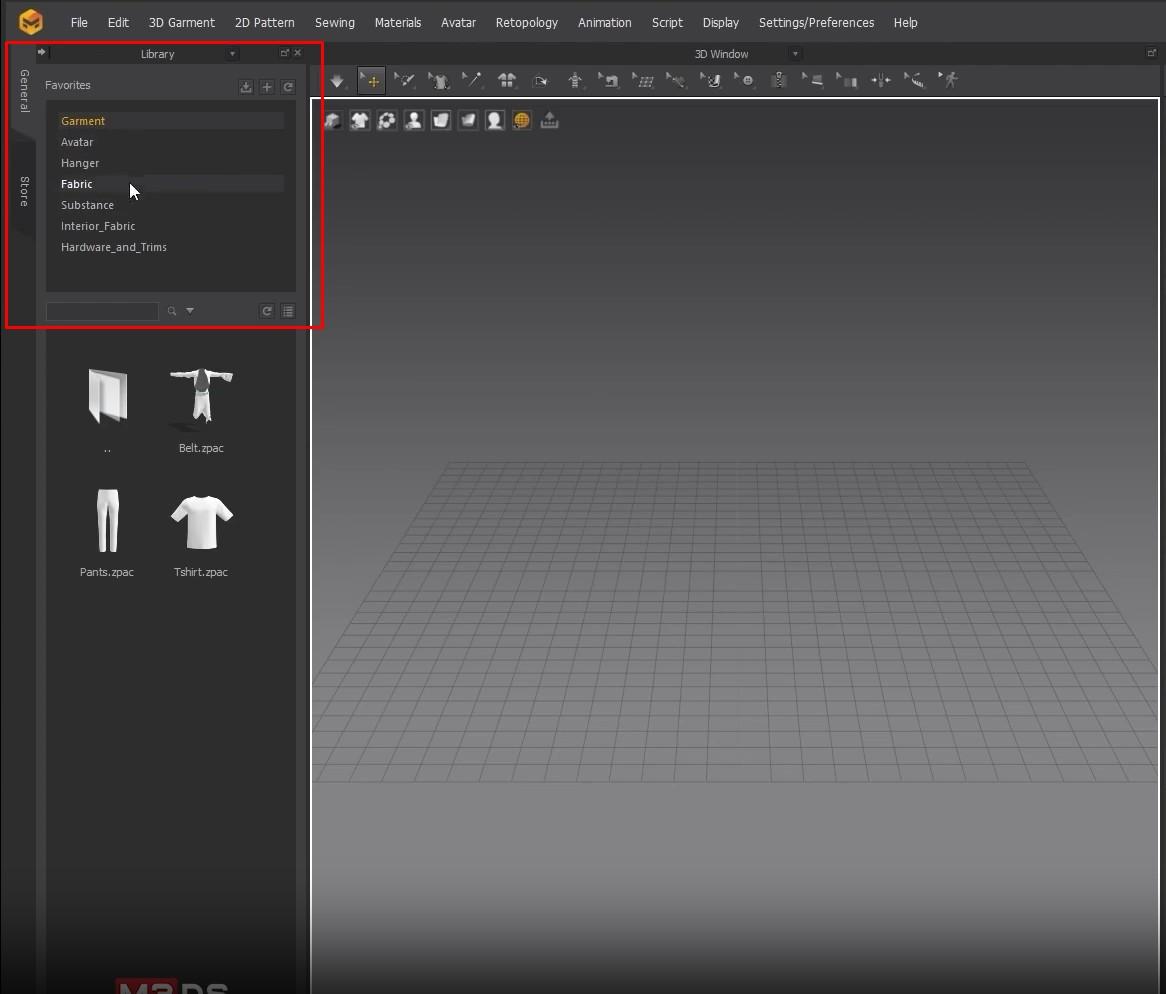This screenshot has width=1166, height=994.
Task: Switch to the Store side tab
Action: click(x=24, y=191)
